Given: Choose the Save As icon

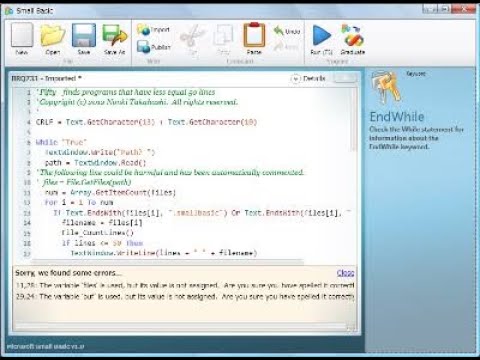Looking at the screenshot, I should [115, 39].
